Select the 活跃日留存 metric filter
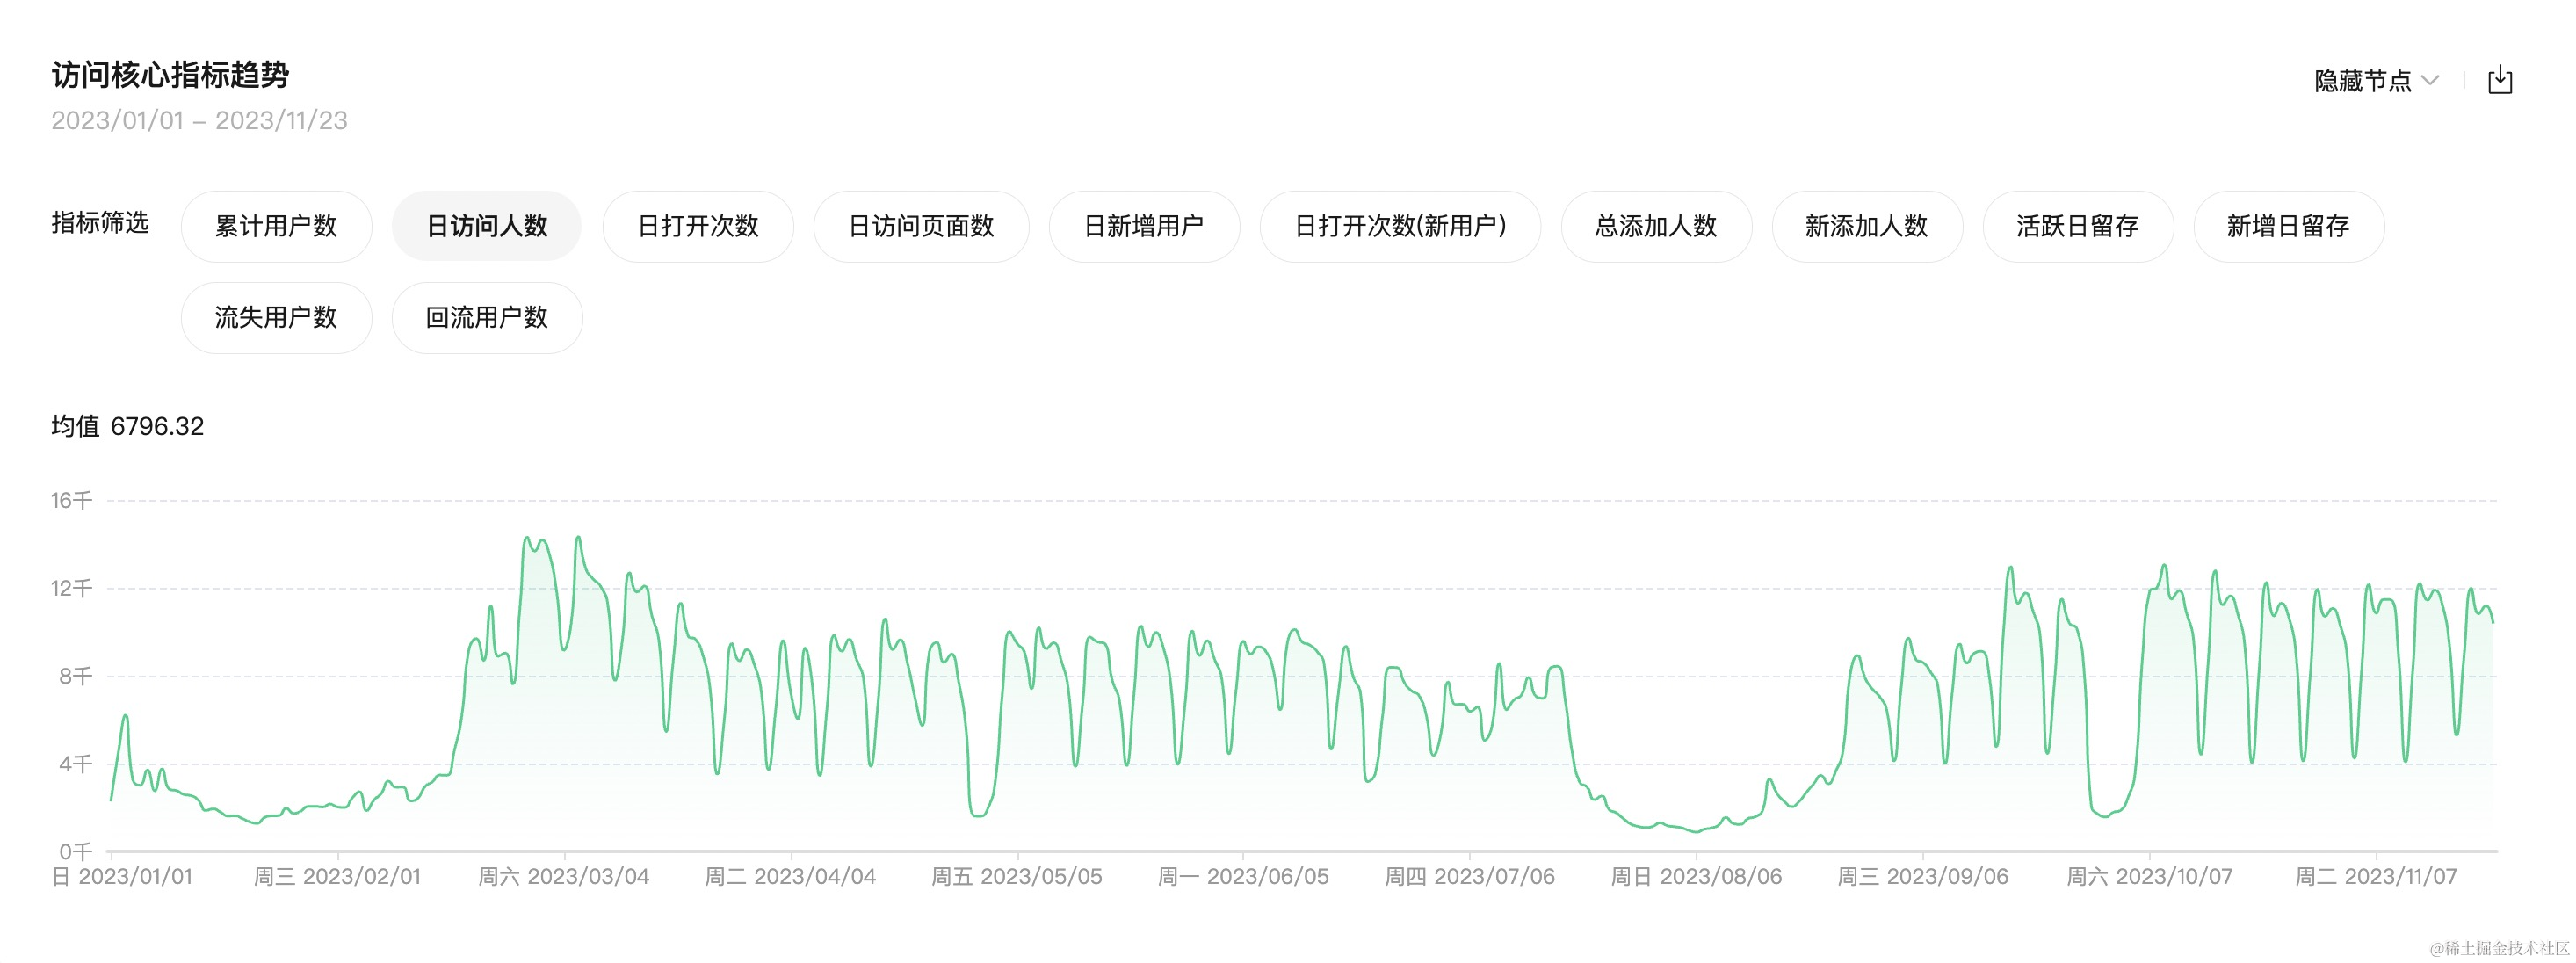The height and width of the screenshot is (963, 2576). click(x=2078, y=226)
